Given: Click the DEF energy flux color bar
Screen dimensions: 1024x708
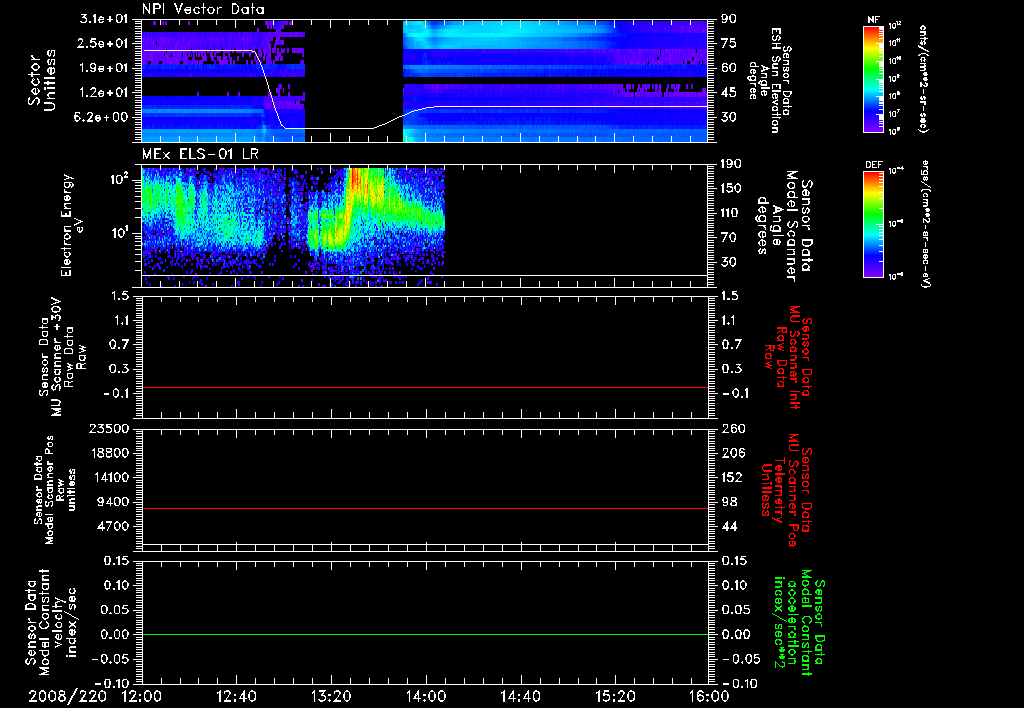Looking at the screenshot, I should point(874,224).
